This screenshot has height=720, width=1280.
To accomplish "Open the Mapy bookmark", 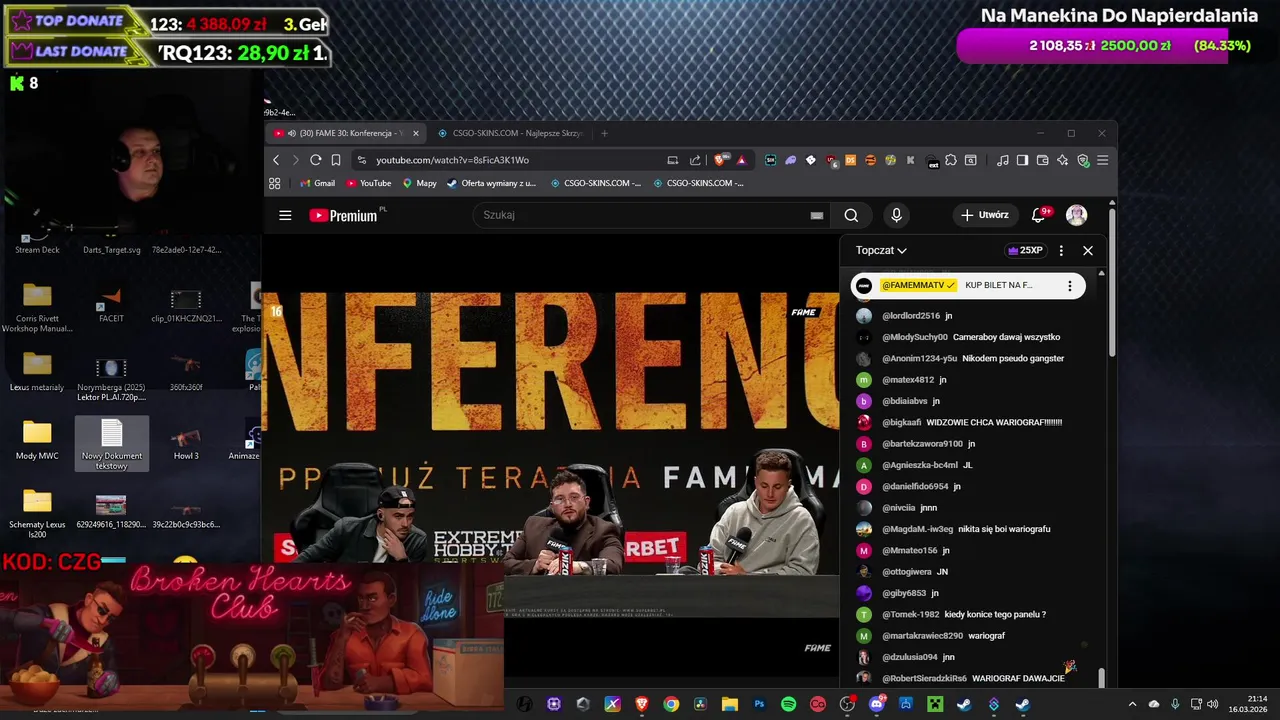I will tap(420, 183).
